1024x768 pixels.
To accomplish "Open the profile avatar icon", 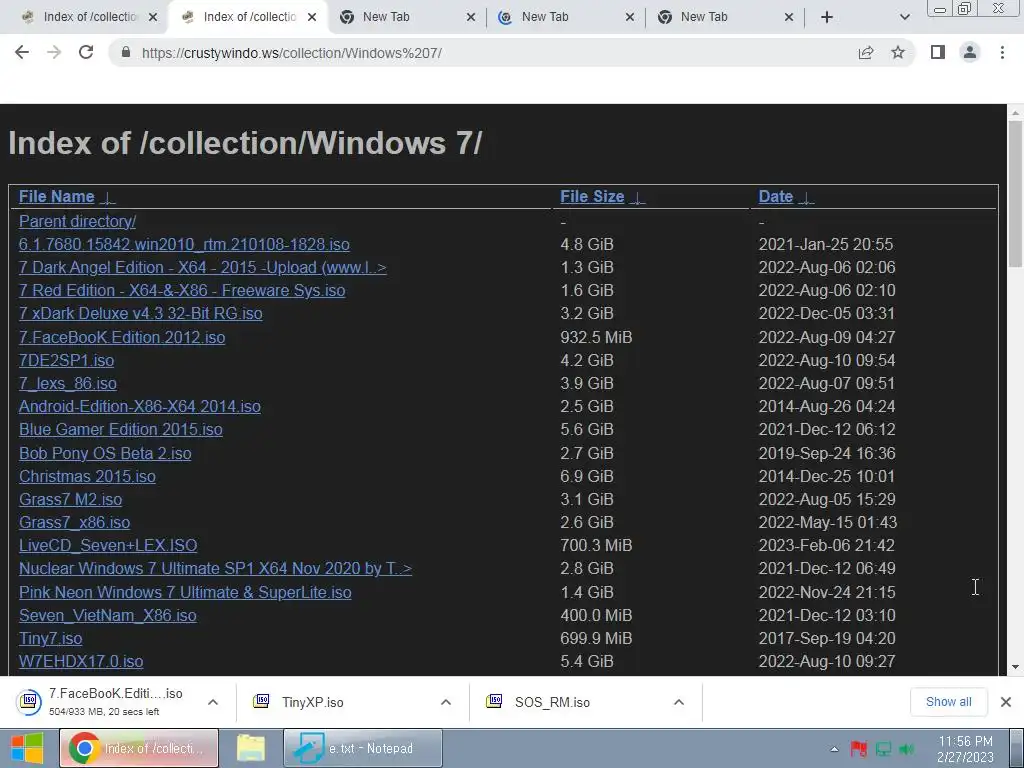I will point(970,52).
